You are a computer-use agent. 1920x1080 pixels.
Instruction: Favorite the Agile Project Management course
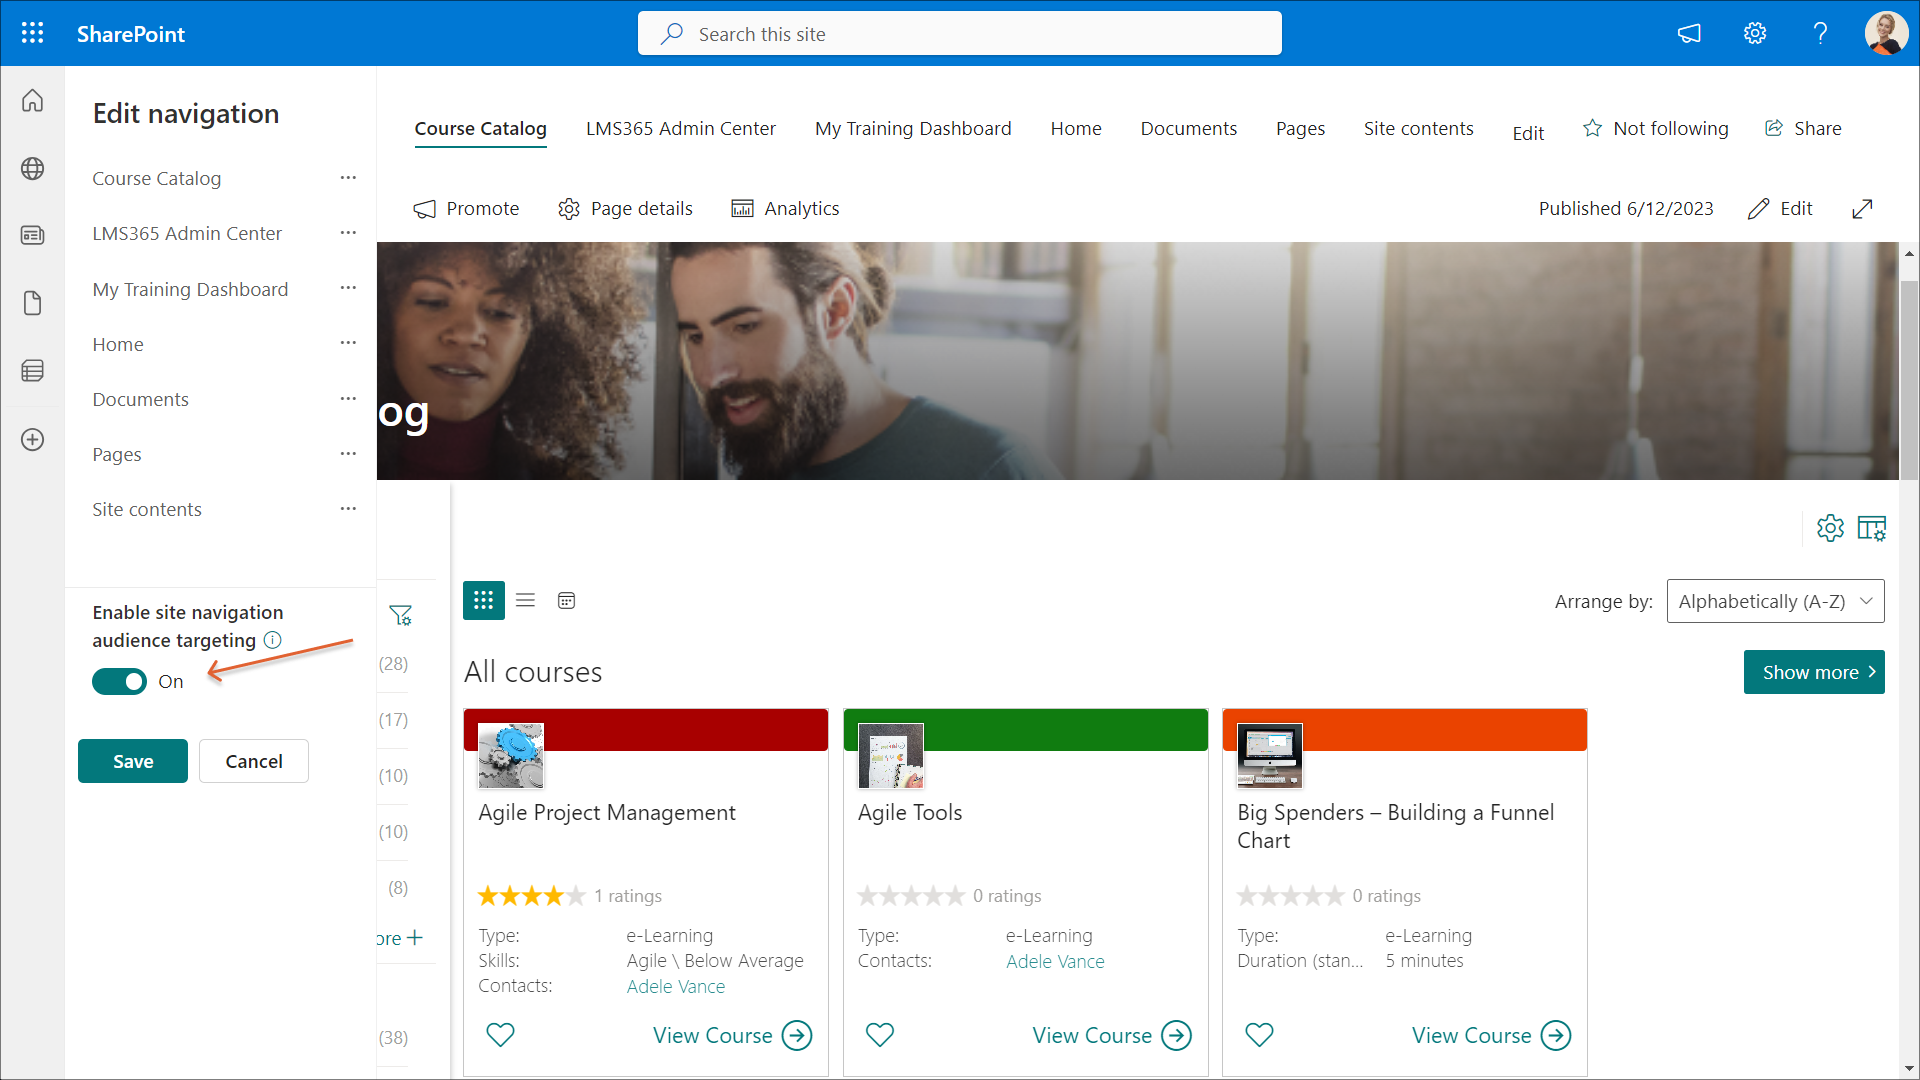click(500, 1035)
